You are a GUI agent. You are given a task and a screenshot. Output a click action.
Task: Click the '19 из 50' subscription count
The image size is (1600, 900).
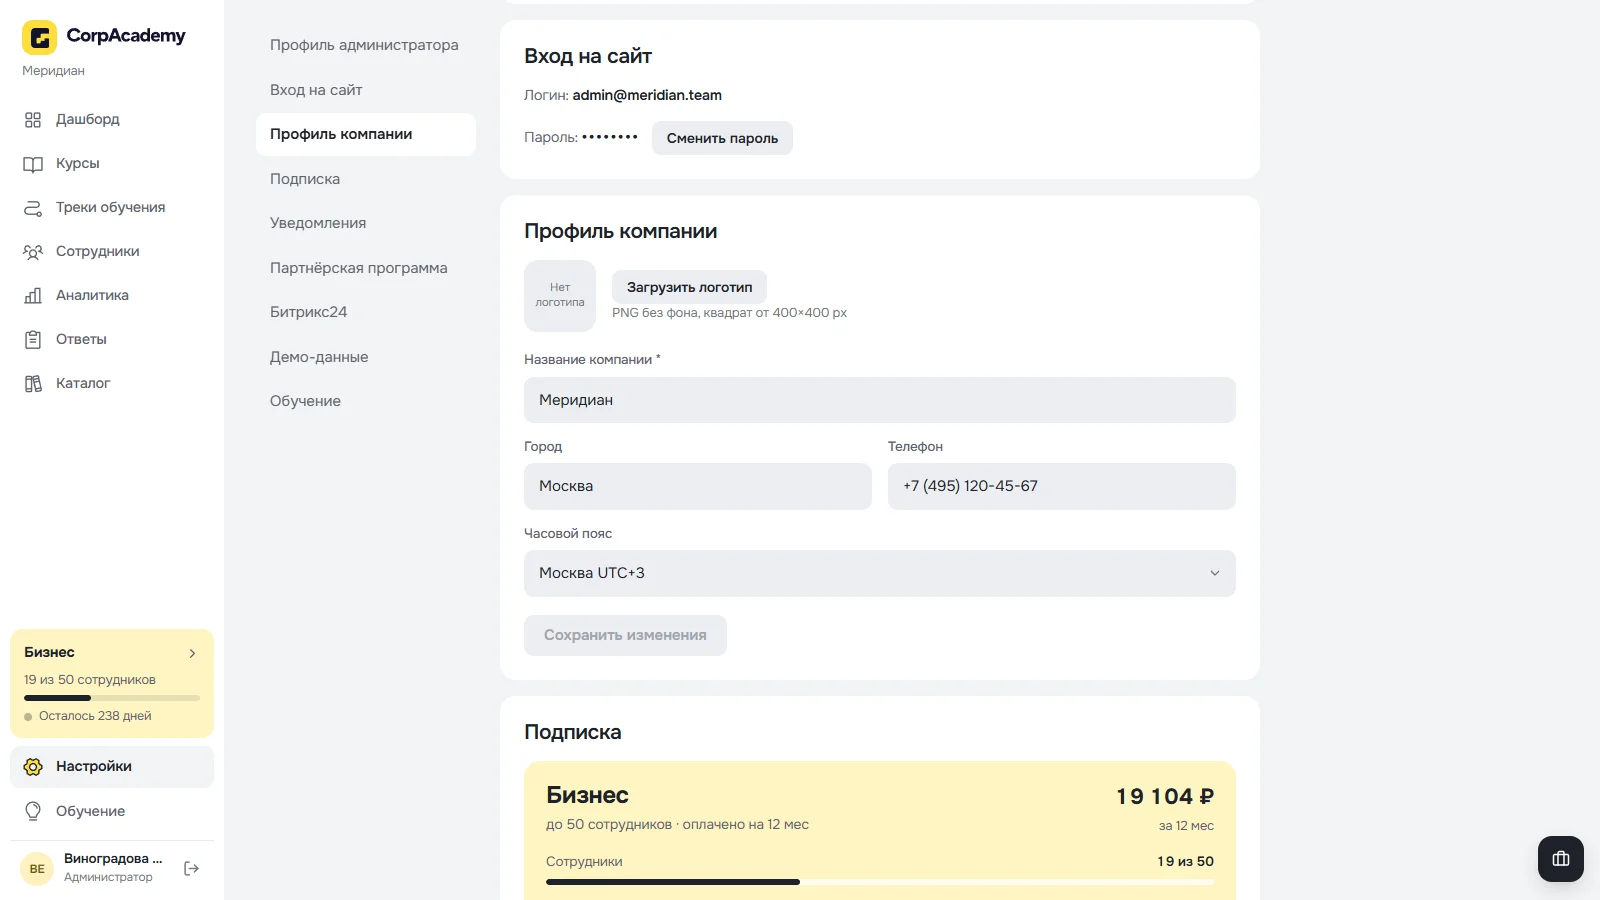[x=1186, y=861]
